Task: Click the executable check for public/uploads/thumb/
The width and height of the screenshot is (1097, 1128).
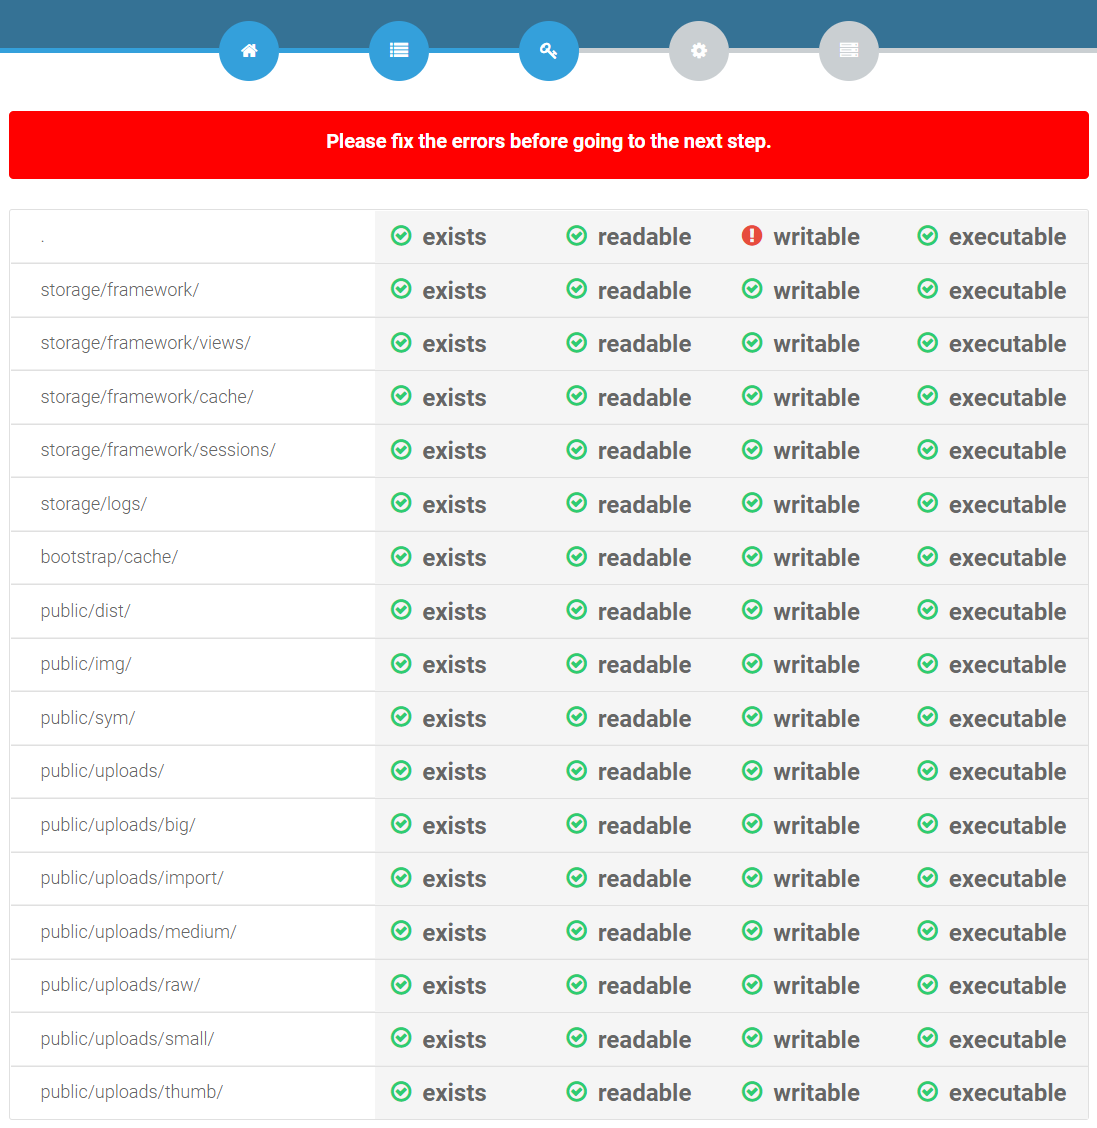Action: [x=927, y=1092]
